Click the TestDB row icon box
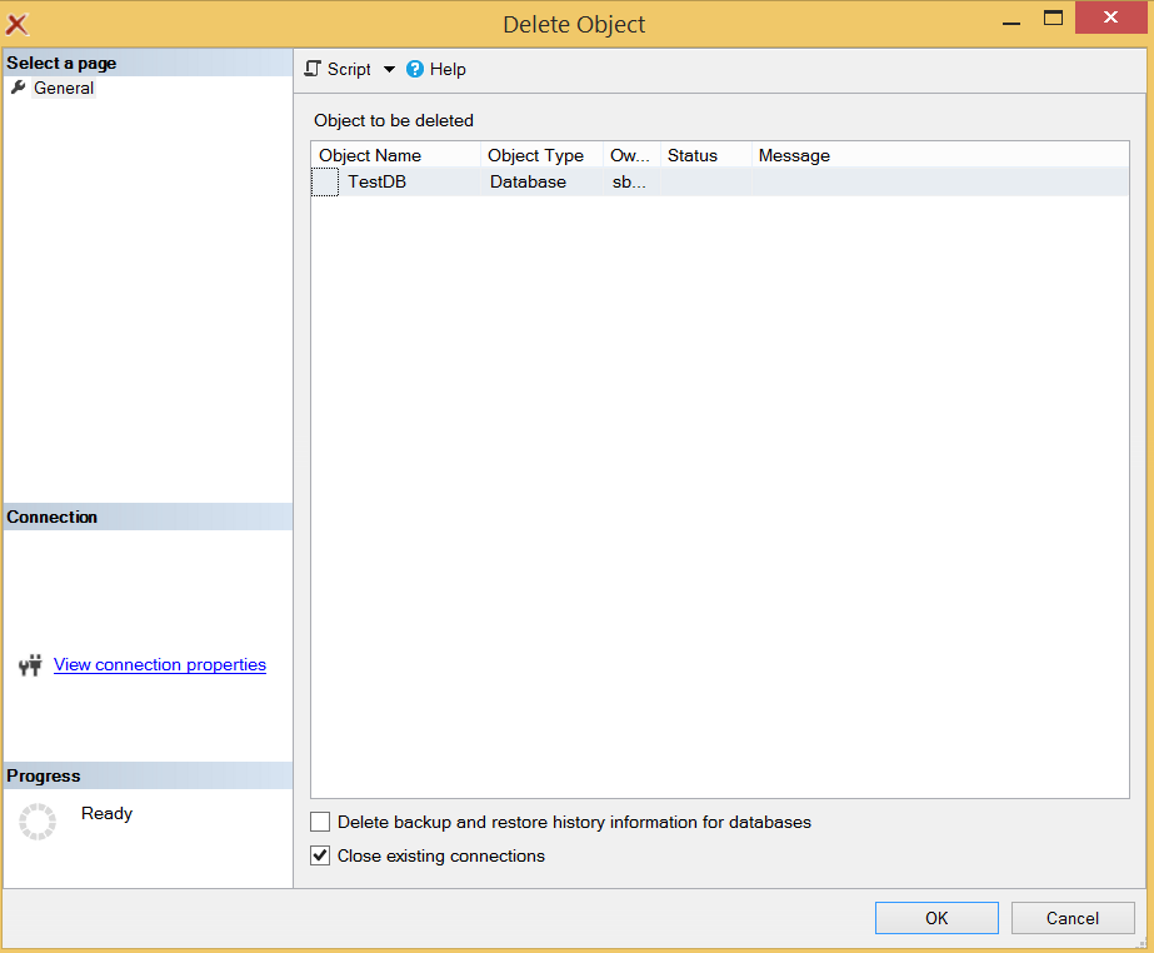Screen dimensions: 1154x953 325,182
